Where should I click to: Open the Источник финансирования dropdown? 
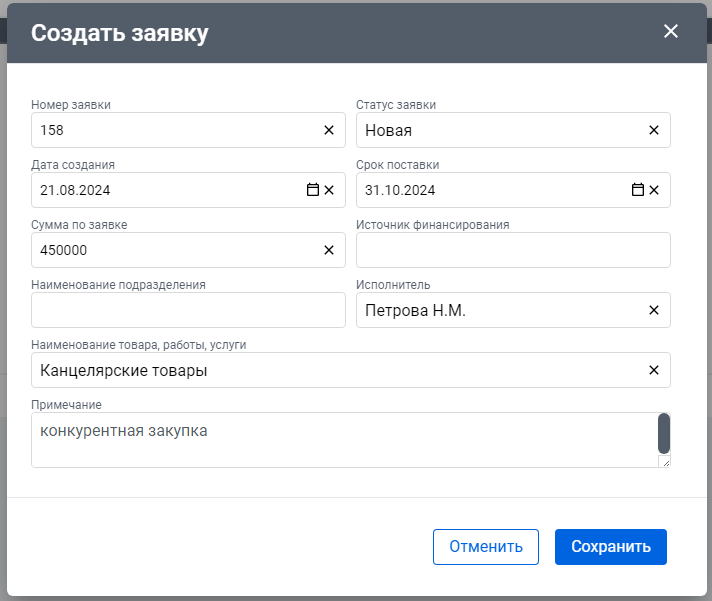pos(513,250)
